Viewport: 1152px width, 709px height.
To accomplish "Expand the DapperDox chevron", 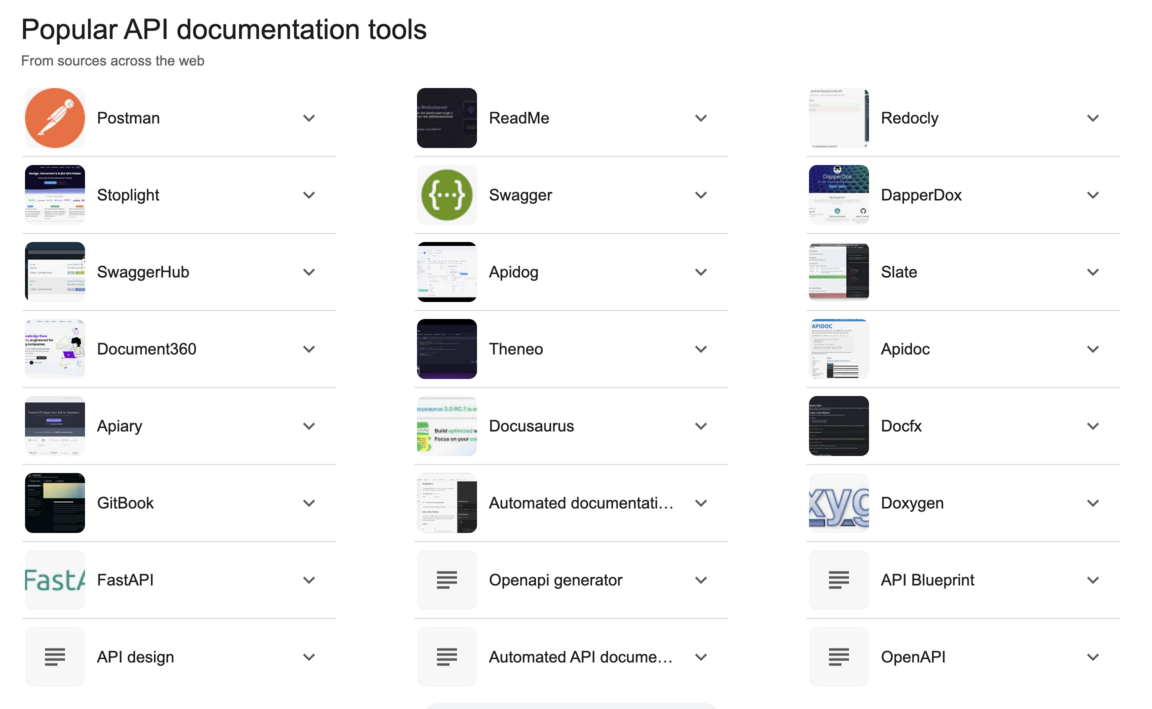I will point(1093,195).
